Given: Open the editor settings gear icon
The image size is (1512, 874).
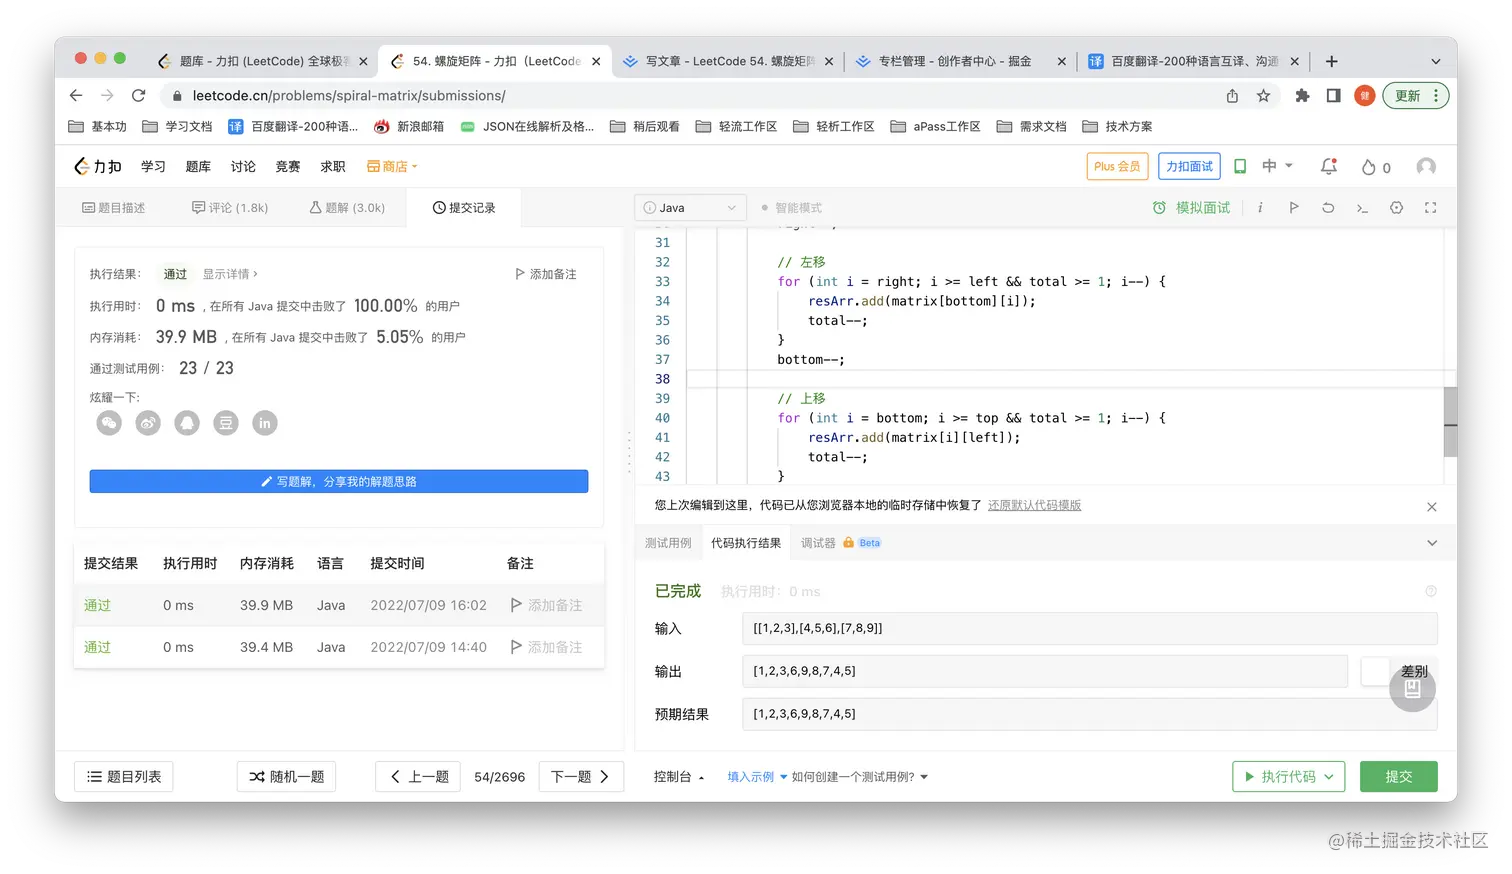Looking at the screenshot, I should click(x=1396, y=207).
